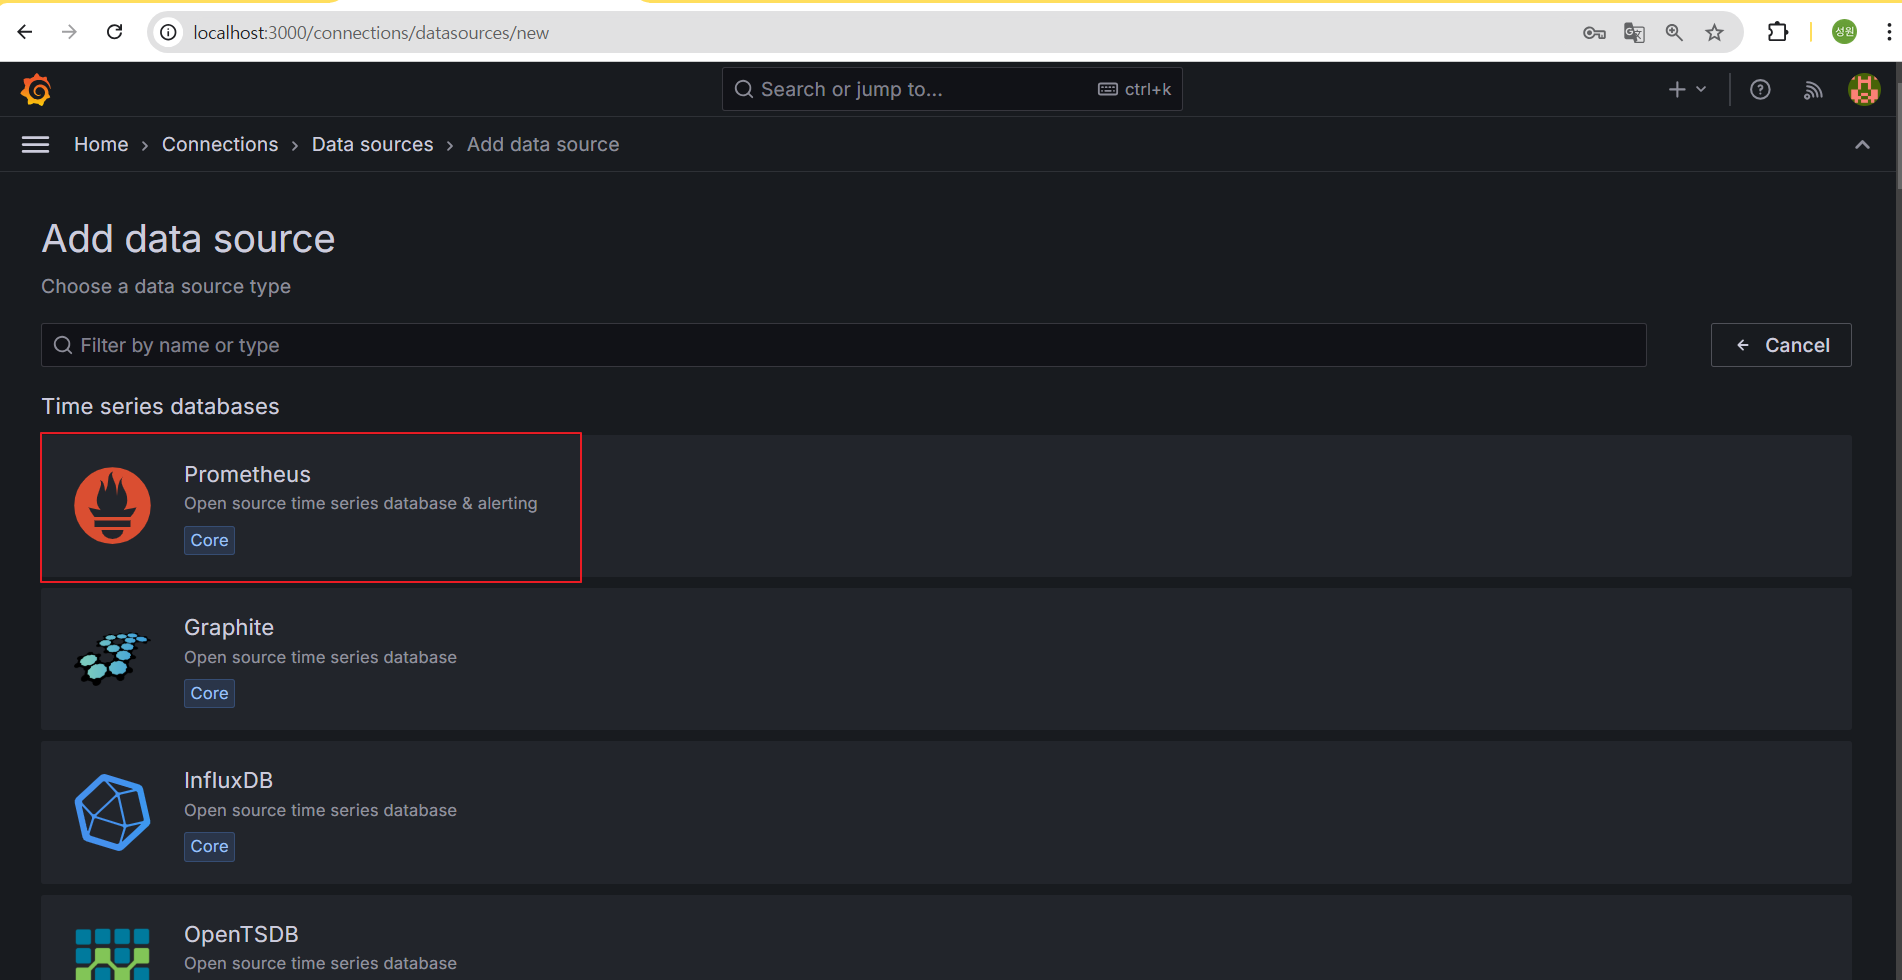This screenshot has width=1902, height=980.
Task: Open the plus 'new' dropdown menu
Action: pos(1687,90)
